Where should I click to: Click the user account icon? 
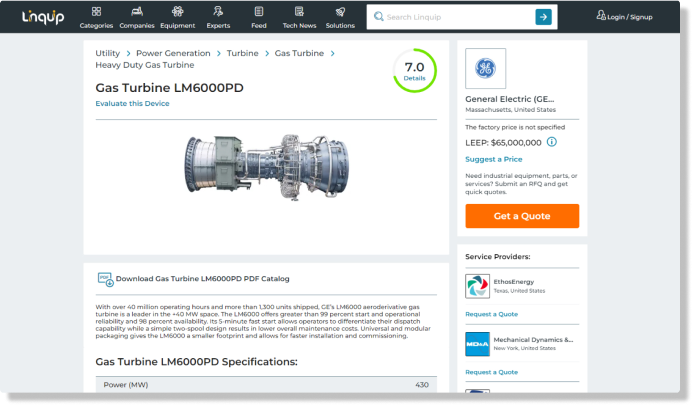(601, 15)
